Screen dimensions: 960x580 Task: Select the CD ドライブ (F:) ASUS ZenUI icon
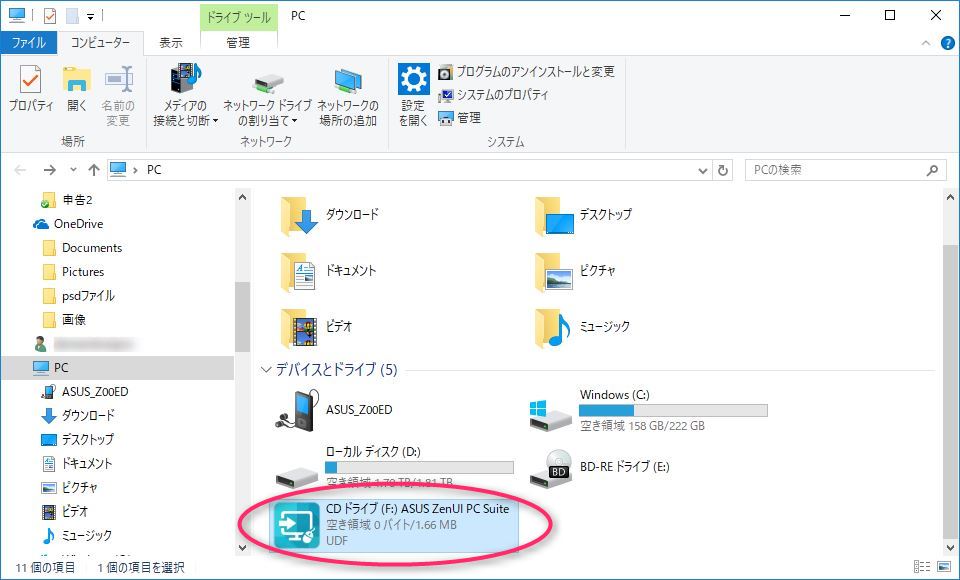(x=297, y=524)
